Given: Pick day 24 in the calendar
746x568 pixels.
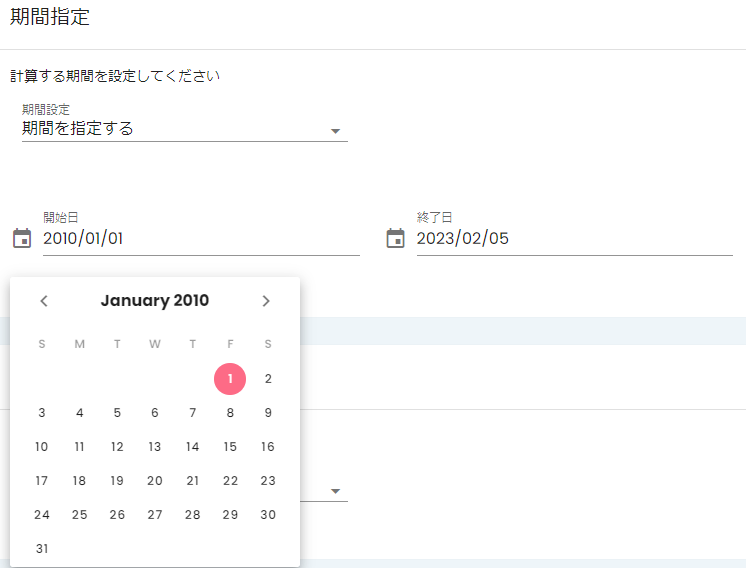Looking at the screenshot, I should [x=42, y=515].
